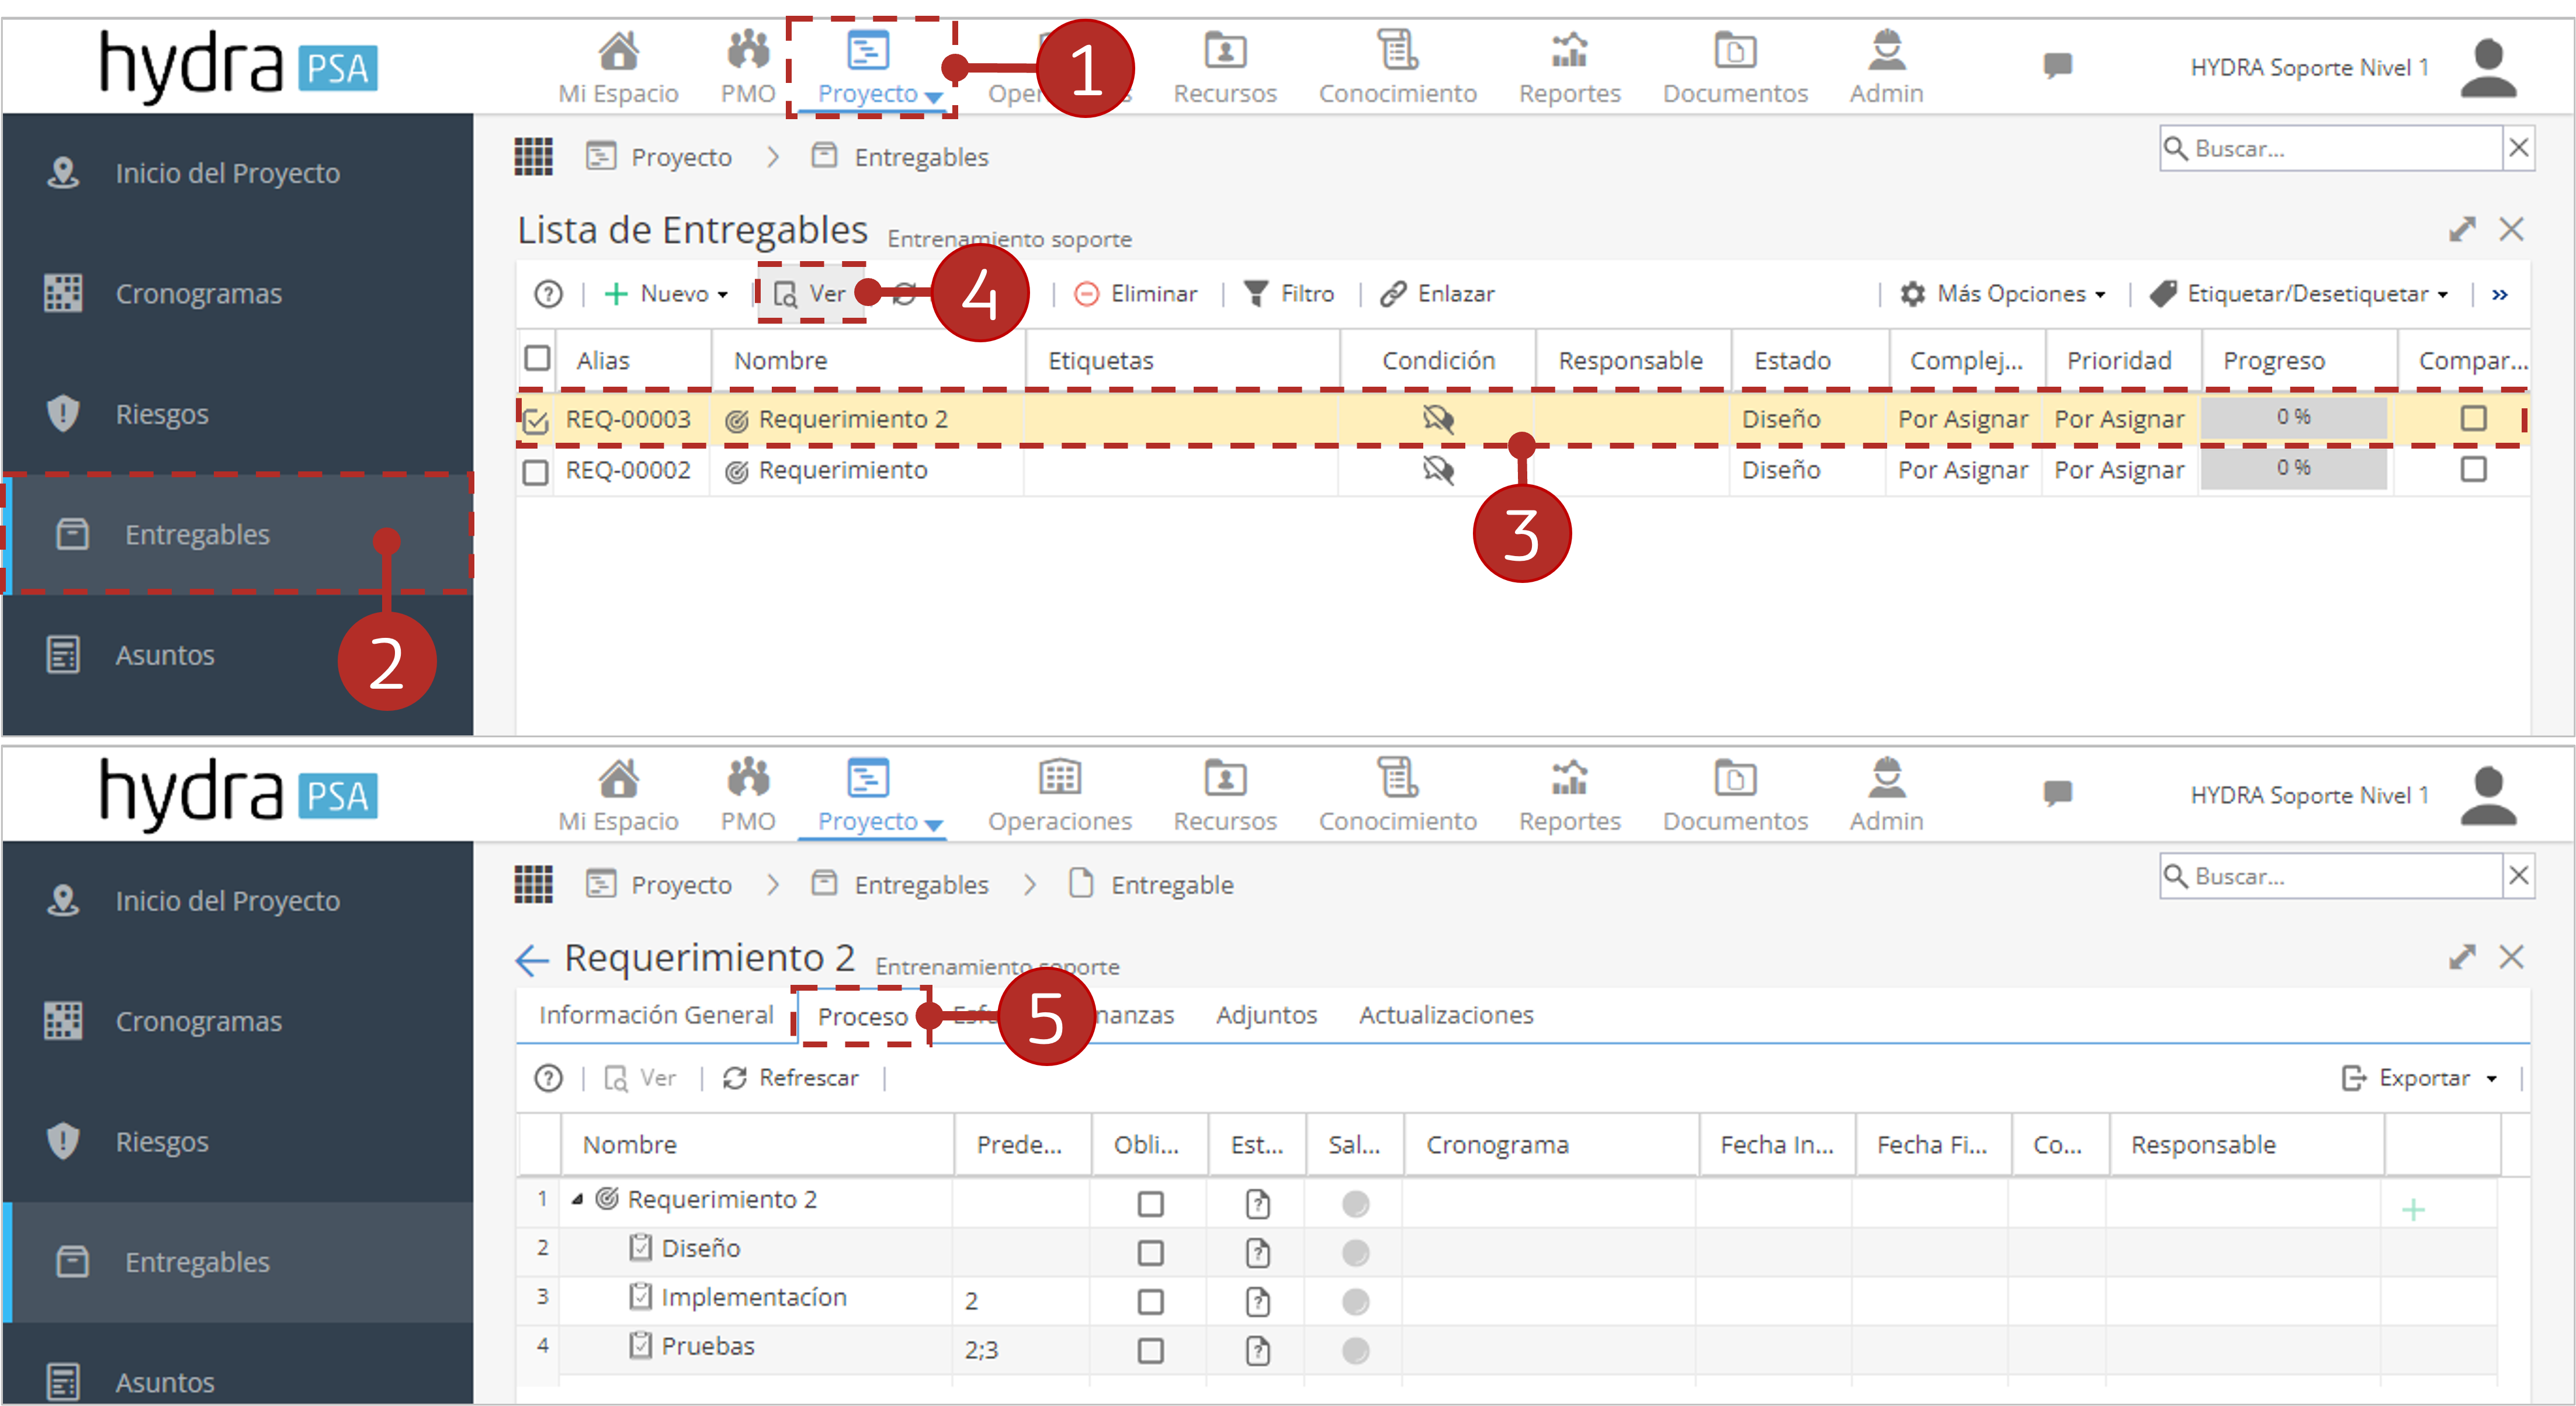Open Documentos icon in Lista de Entregables view

click(1735, 50)
